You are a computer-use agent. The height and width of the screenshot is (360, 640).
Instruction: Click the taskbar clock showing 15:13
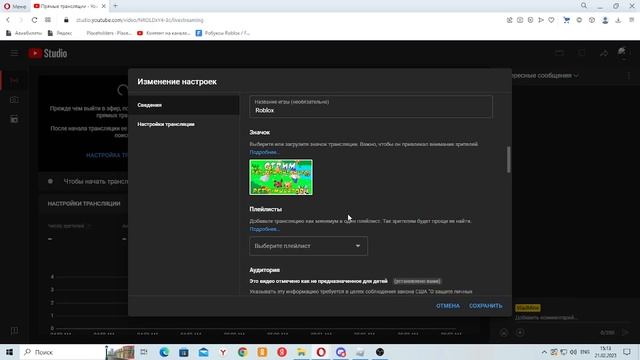[606, 352]
